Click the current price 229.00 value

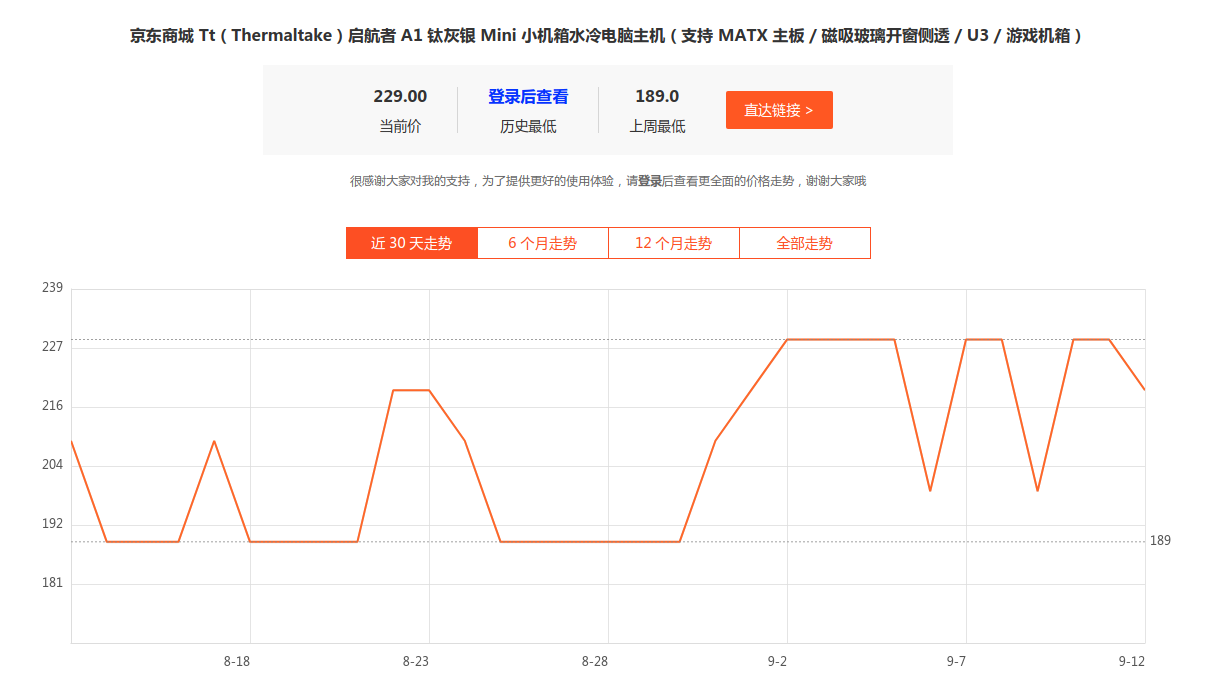pos(400,97)
